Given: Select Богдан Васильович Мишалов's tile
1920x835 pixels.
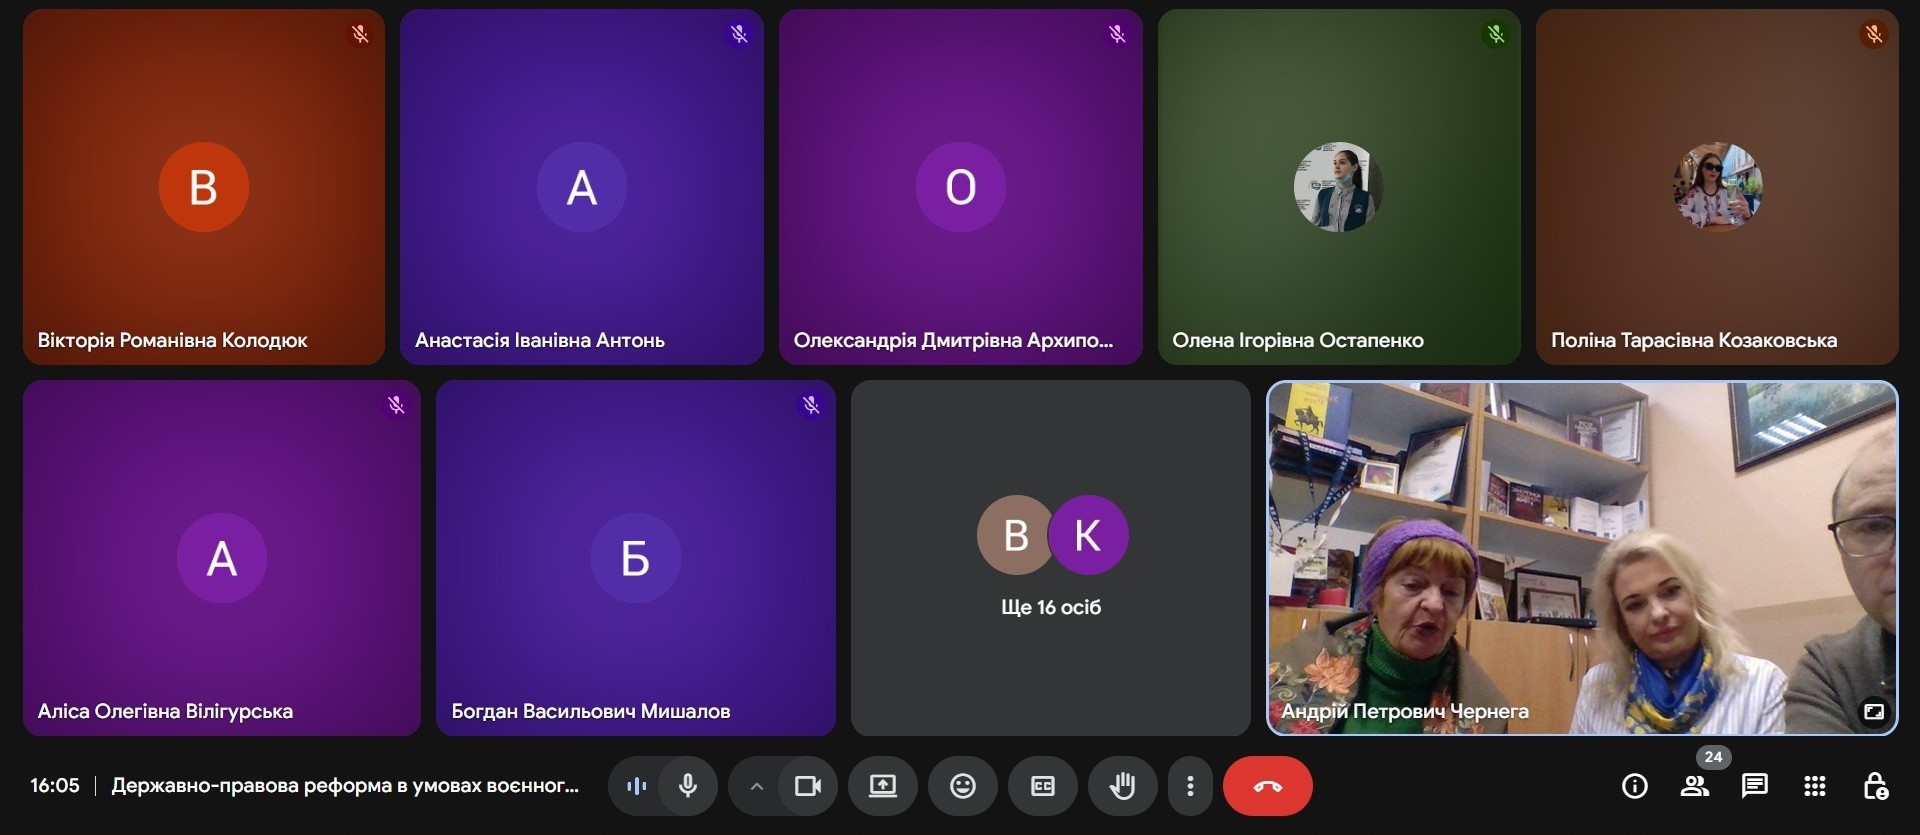Looking at the screenshot, I should [635, 558].
